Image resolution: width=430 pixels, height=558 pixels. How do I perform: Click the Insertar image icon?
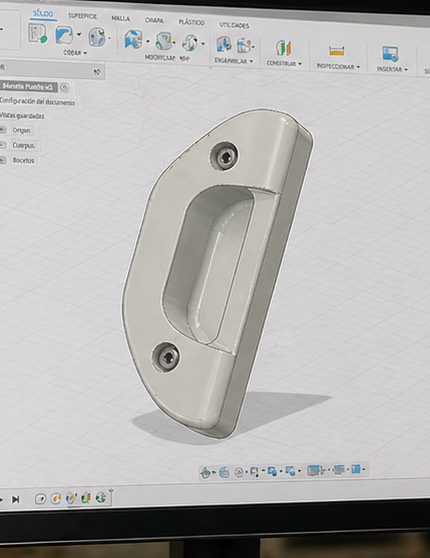pos(390,54)
